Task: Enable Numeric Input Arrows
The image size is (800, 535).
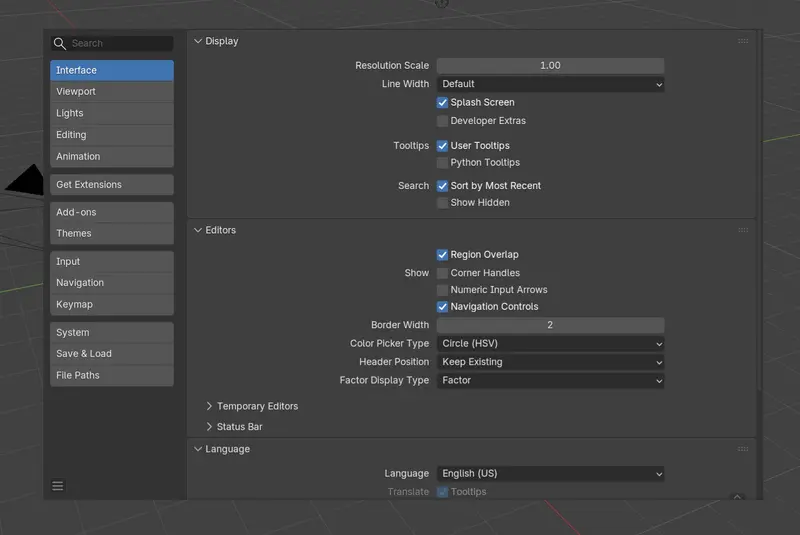Action: [442, 290]
